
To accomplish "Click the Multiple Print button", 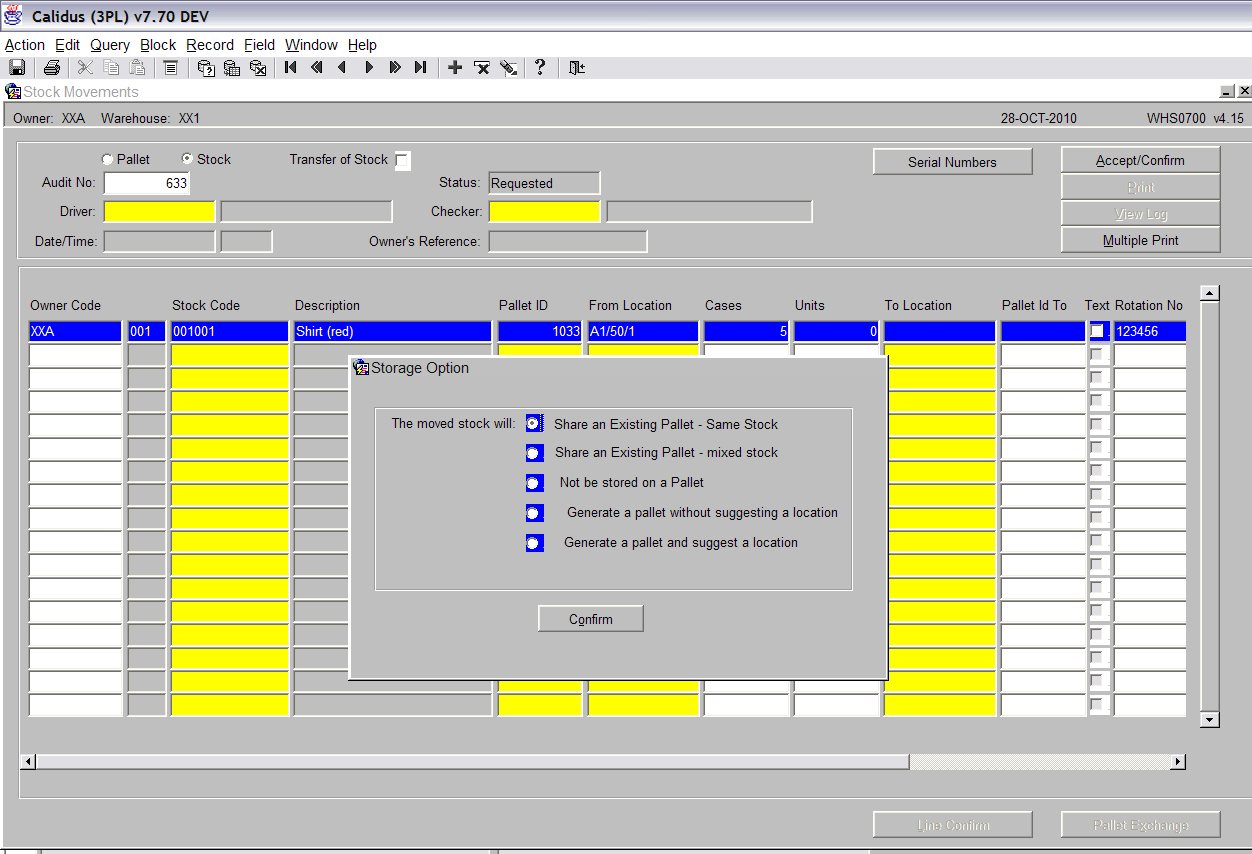I will click(x=1140, y=240).
